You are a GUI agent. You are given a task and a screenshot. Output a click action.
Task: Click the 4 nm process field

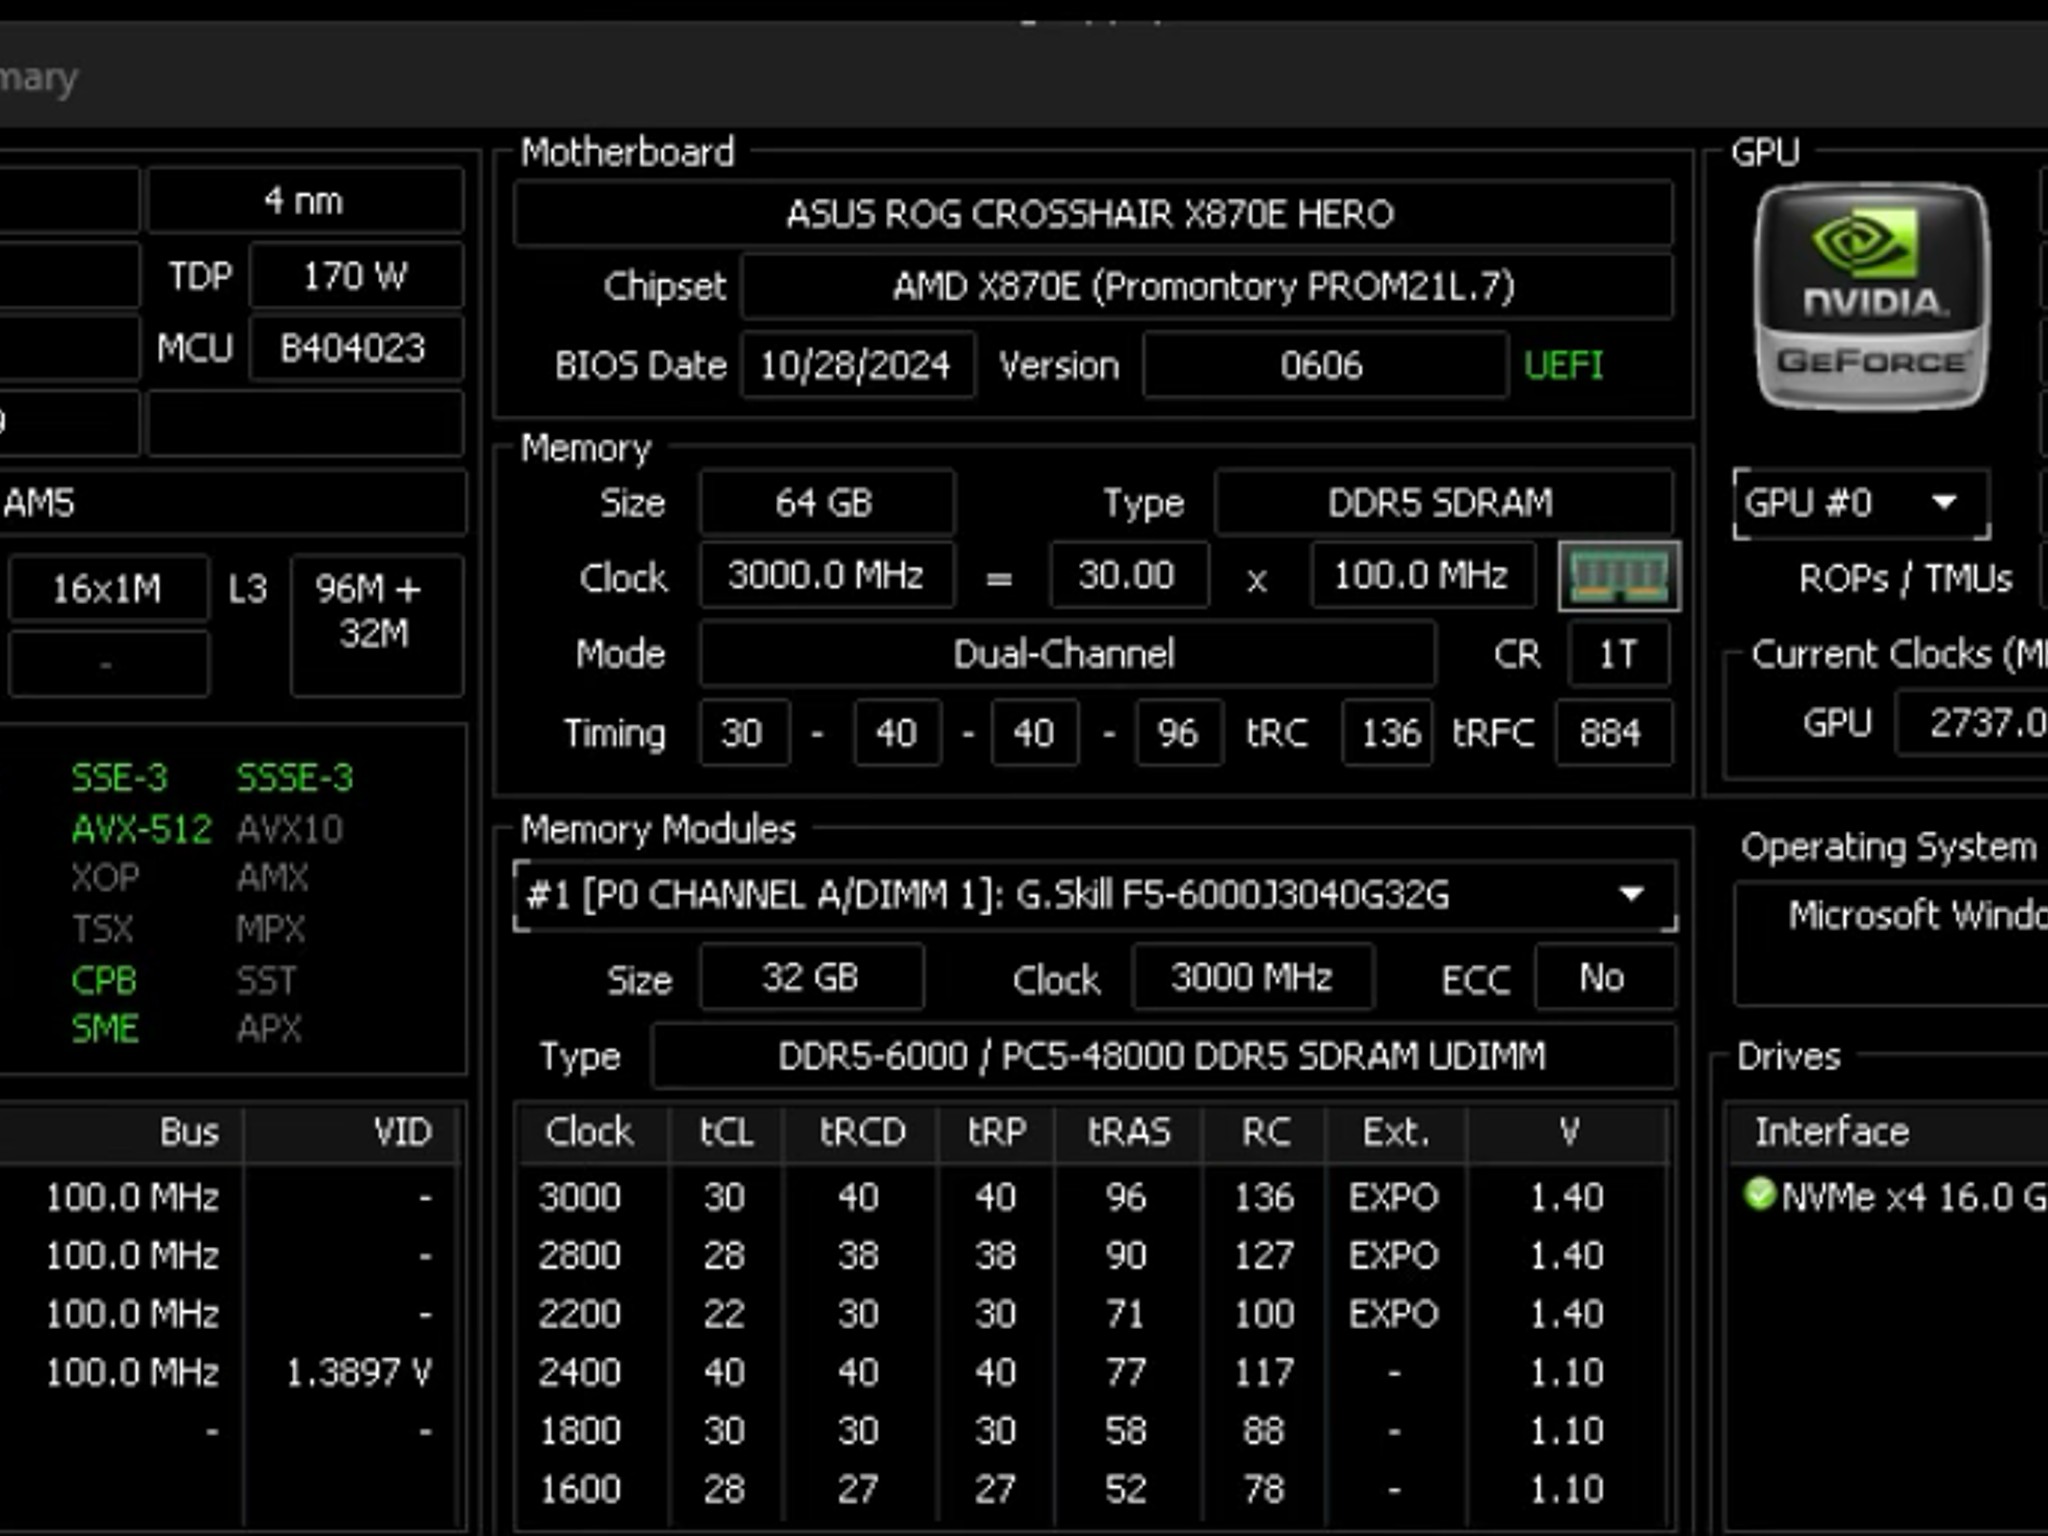coord(305,201)
